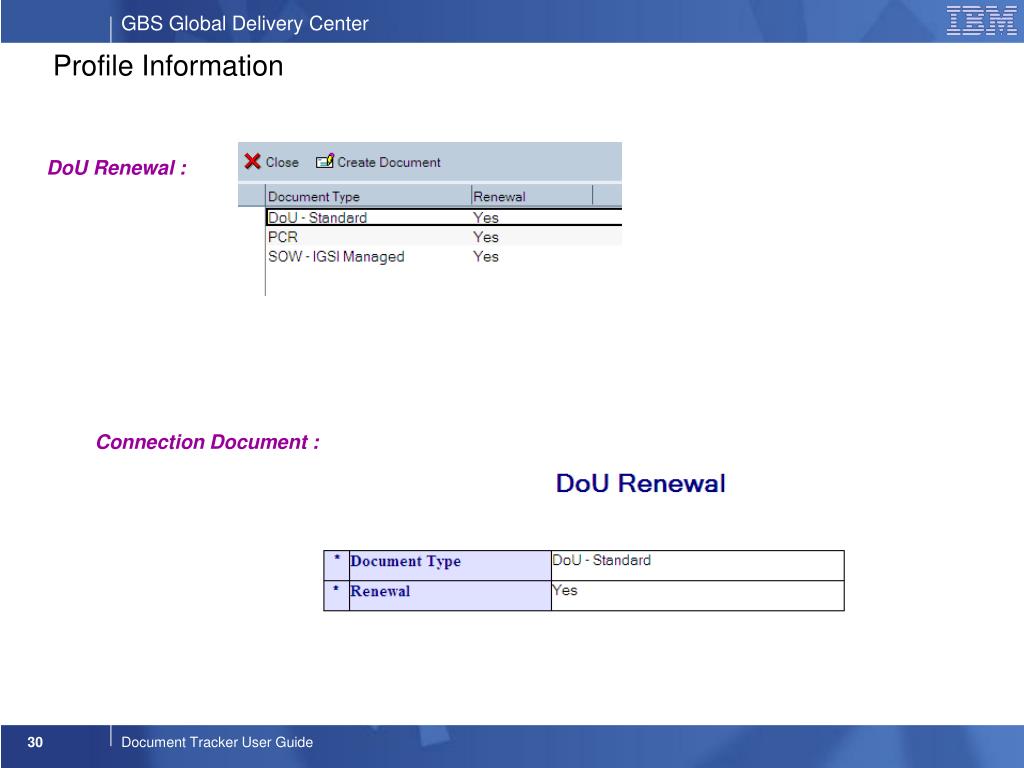Image resolution: width=1024 pixels, height=768 pixels.
Task: Click the Create Document button label
Action: [x=389, y=162]
